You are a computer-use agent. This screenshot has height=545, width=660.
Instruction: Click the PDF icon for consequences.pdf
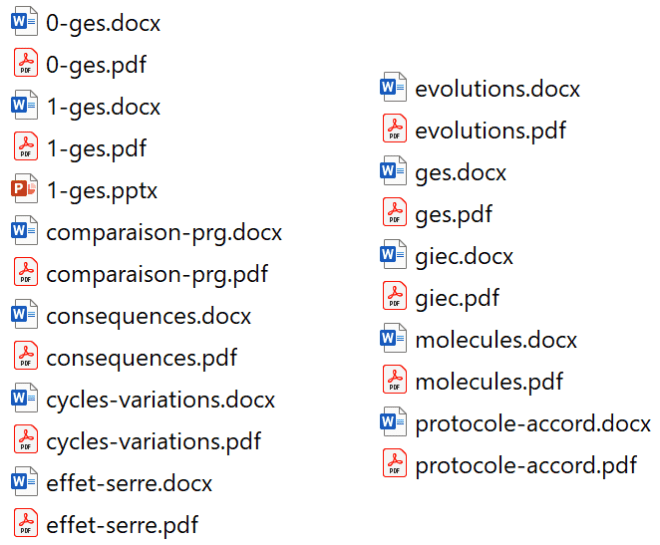click(24, 357)
